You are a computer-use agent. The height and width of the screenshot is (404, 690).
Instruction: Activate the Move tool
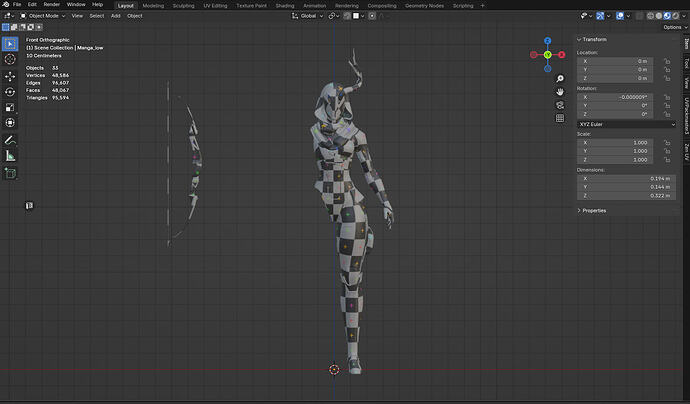click(10, 76)
